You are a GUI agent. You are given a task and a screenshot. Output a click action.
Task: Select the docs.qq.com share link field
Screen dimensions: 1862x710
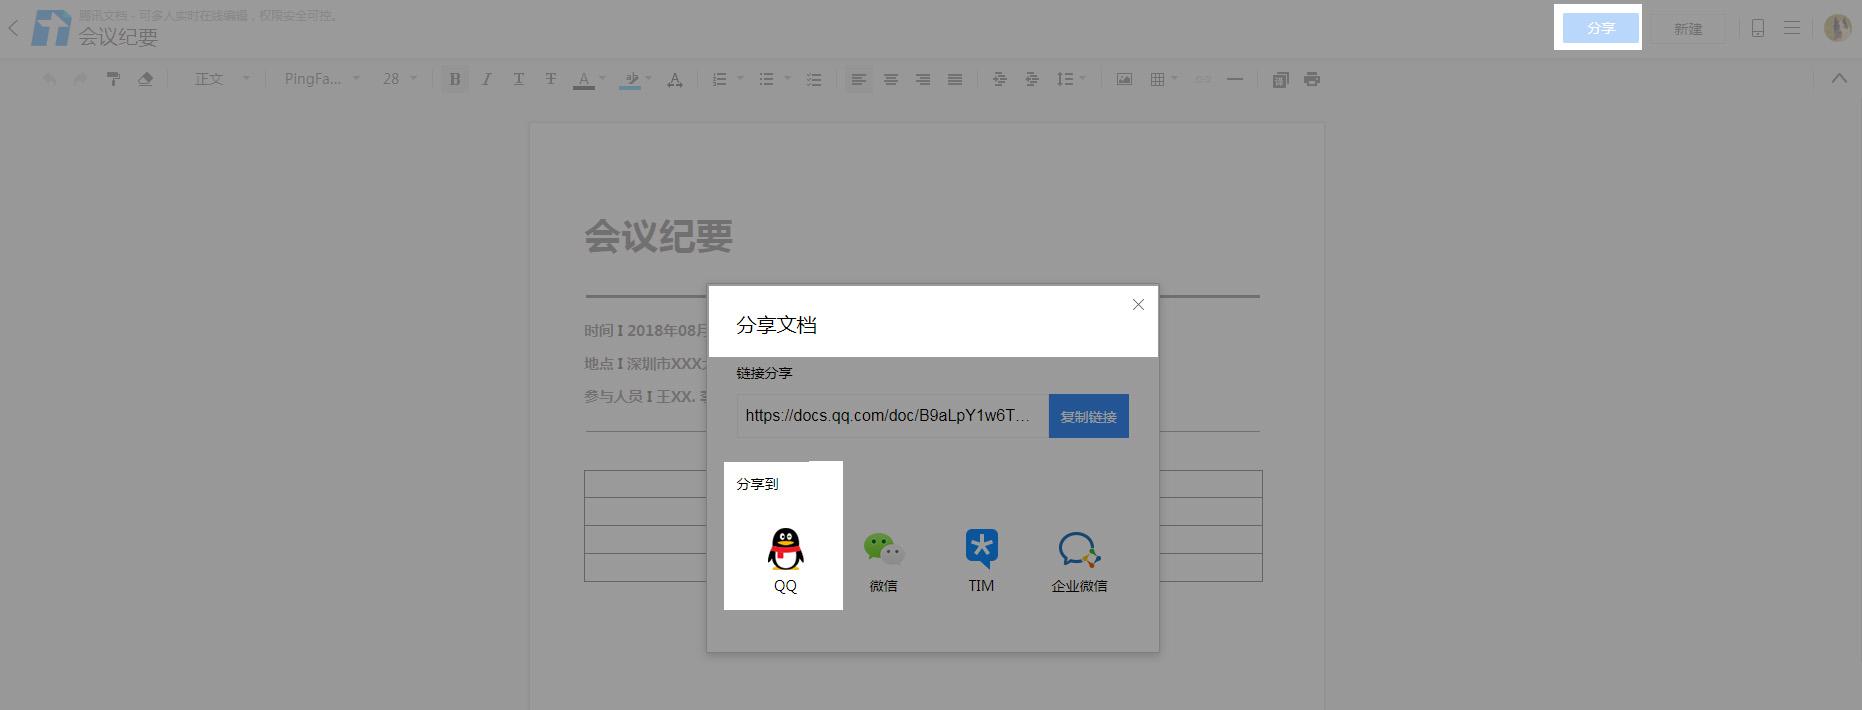coord(892,416)
